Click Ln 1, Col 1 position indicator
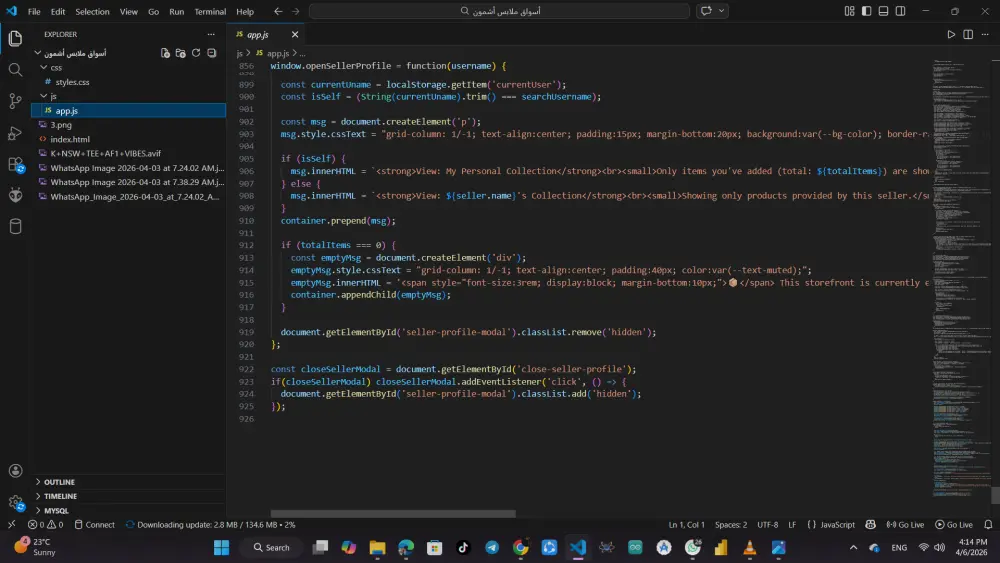The image size is (1000, 563). (x=686, y=525)
